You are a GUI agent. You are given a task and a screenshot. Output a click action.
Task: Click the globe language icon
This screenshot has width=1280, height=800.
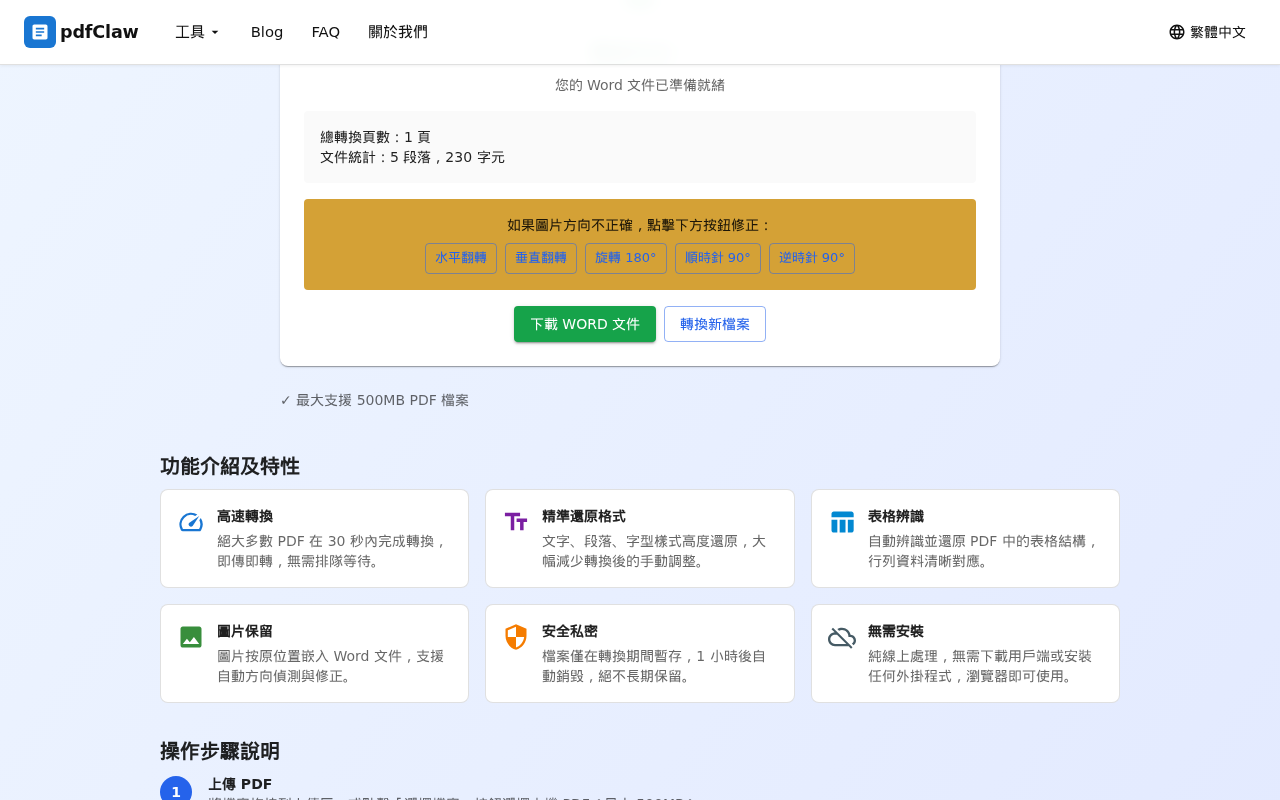click(x=1176, y=31)
